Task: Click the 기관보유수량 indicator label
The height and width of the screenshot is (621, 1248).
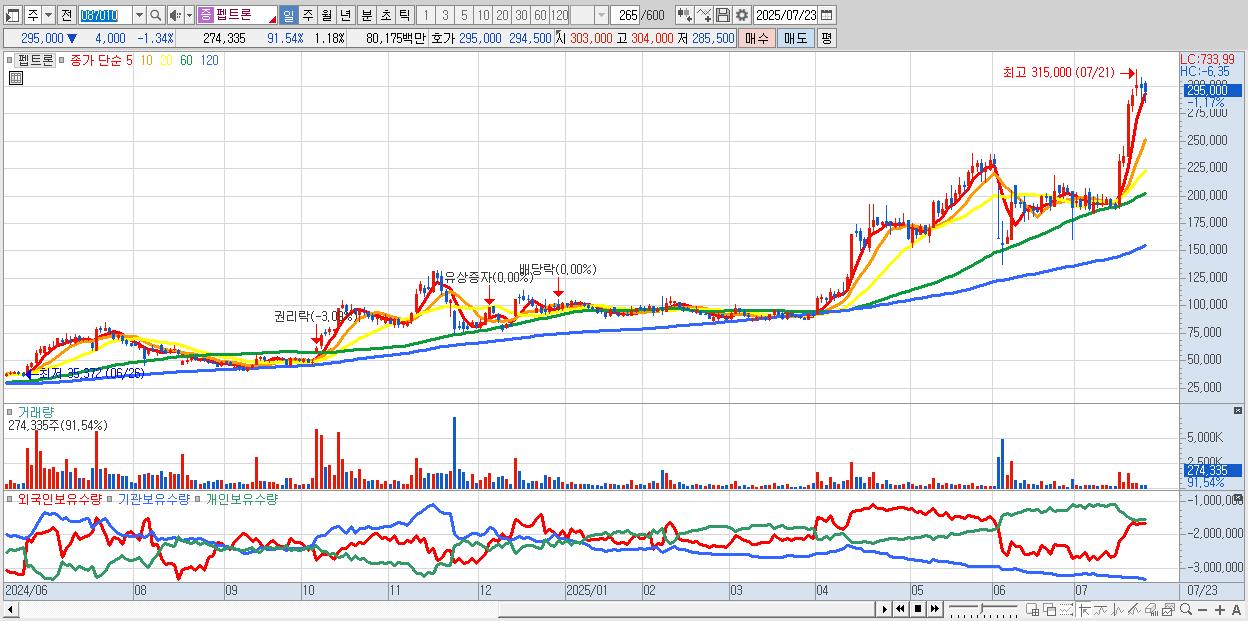Action: click(153, 498)
